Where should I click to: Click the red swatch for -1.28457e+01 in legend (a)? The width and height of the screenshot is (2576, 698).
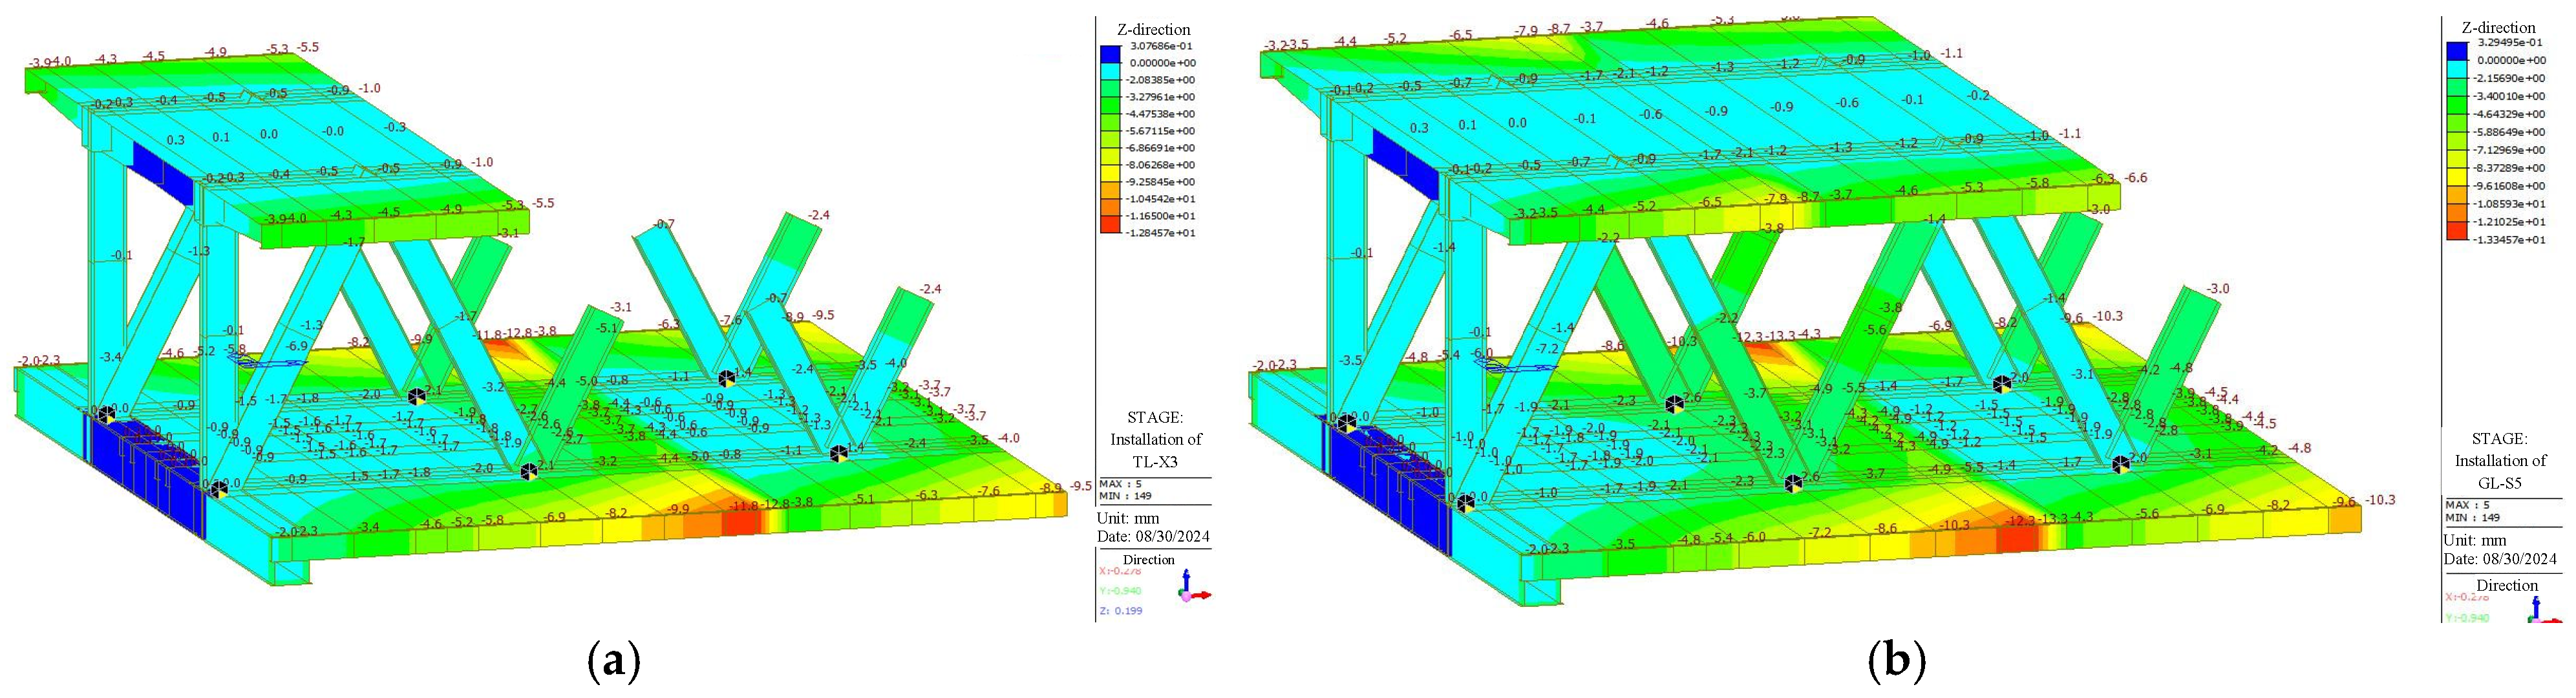coord(1110,224)
